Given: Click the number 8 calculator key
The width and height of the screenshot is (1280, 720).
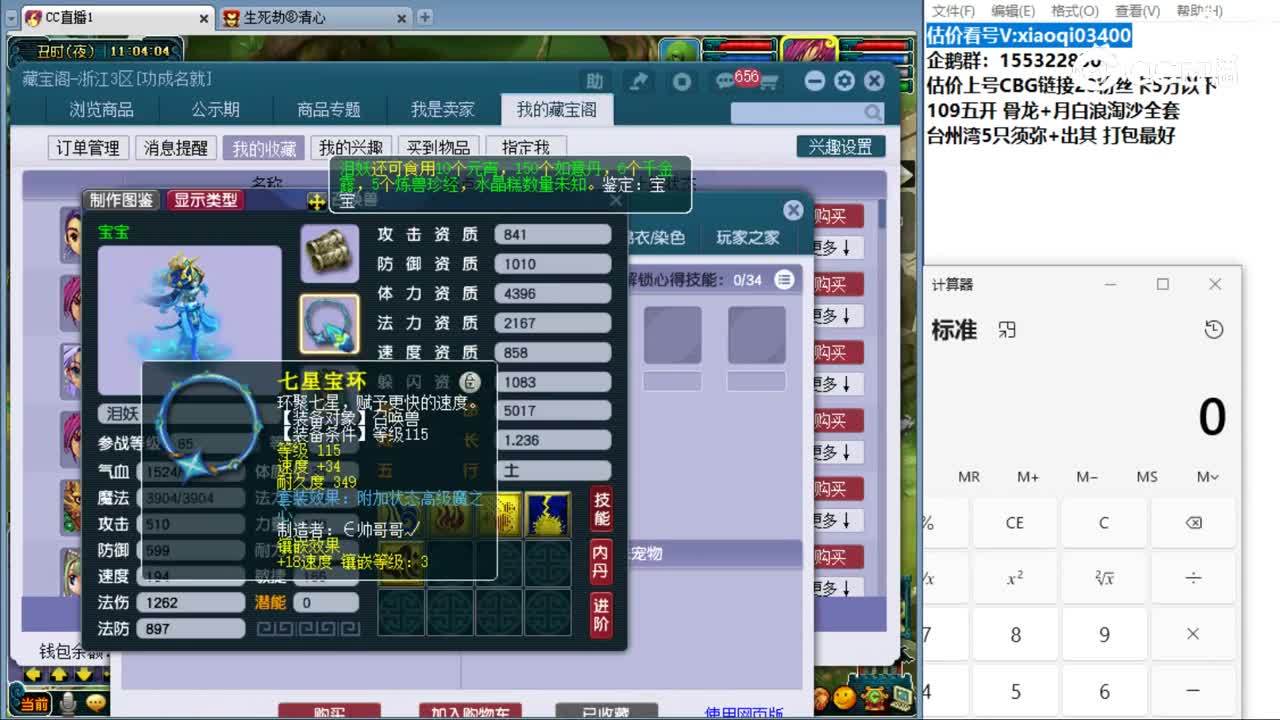Looking at the screenshot, I should 1015,634.
